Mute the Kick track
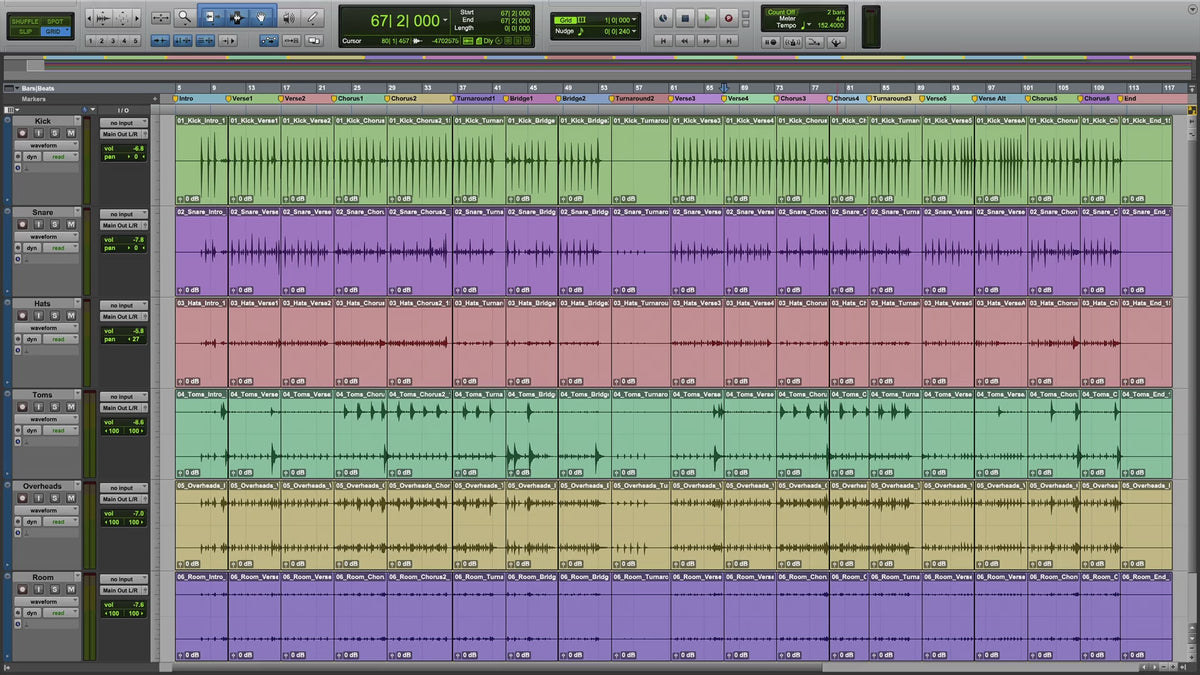Viewport: 1200px width, 675px height. point(71,133)
